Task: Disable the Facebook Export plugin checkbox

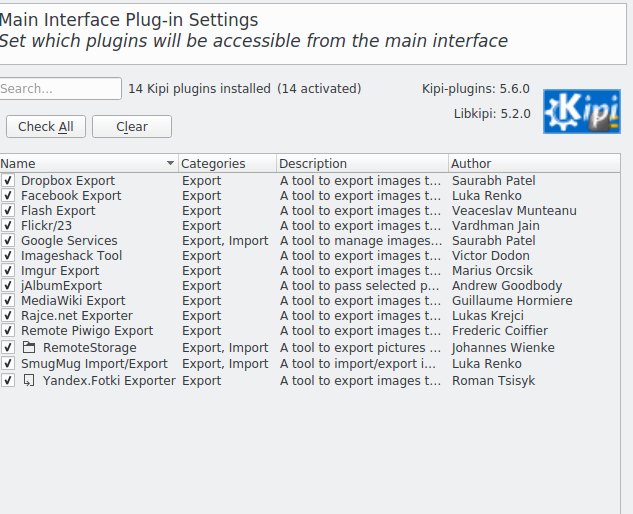Action: [8, 196]
